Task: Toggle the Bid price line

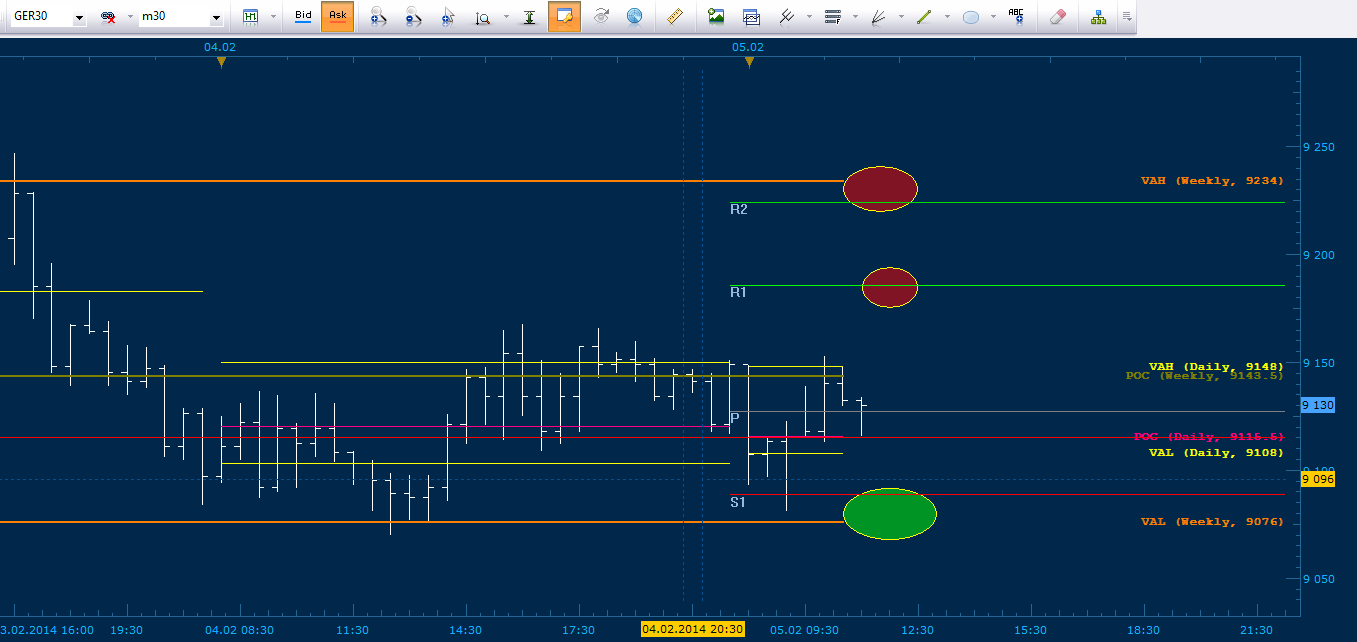Action: [x=303, y=16]
